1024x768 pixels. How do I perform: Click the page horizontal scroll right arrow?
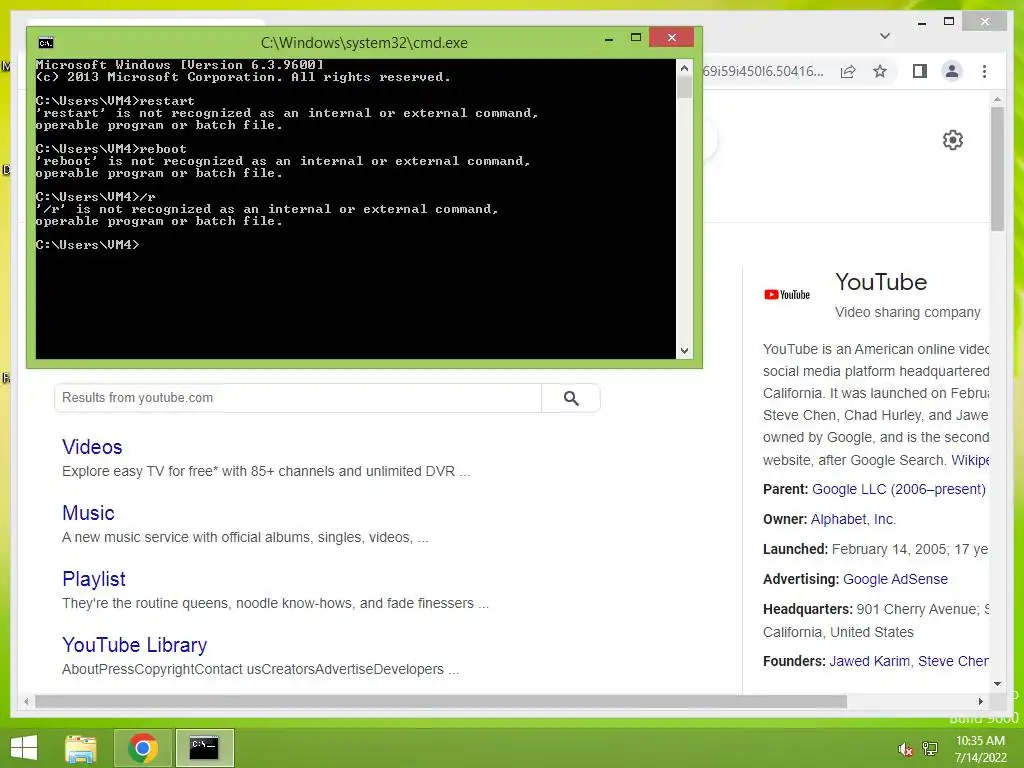click(980, 701)
